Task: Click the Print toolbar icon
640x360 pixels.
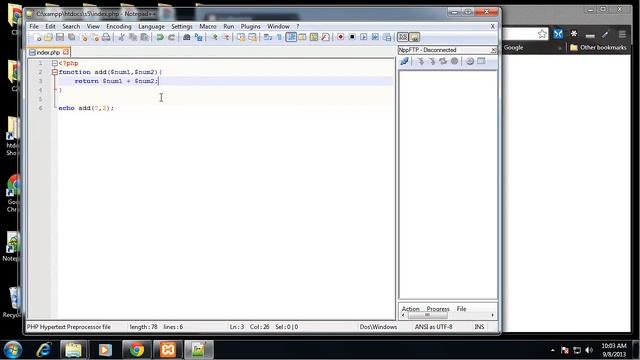Action: coord(106,38)
